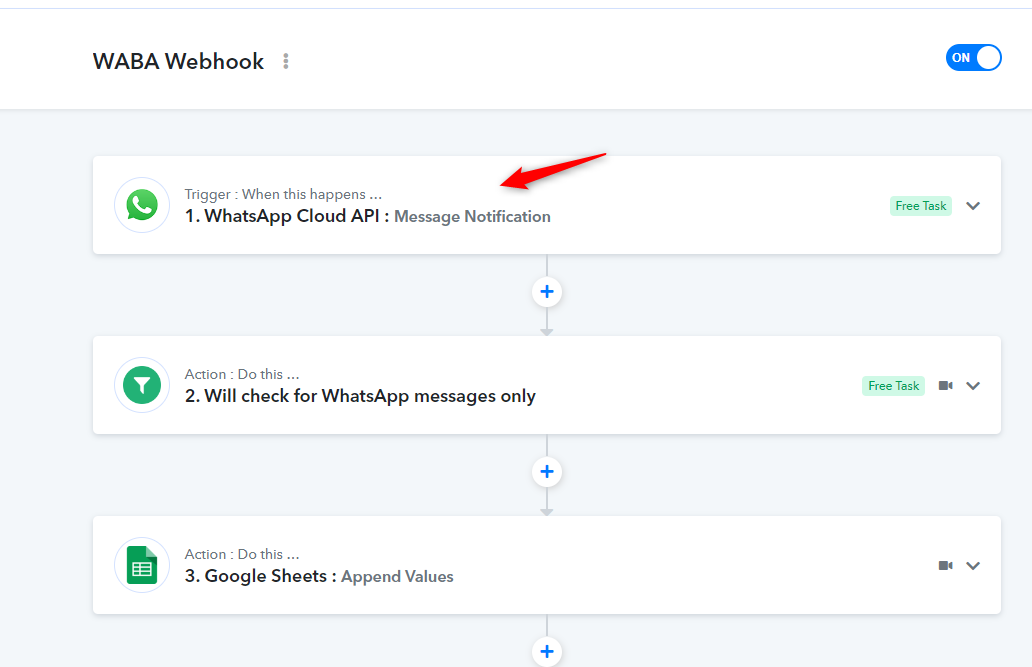Click 'Action : Do this ...' on the filter step

click(x=242, y=374)
